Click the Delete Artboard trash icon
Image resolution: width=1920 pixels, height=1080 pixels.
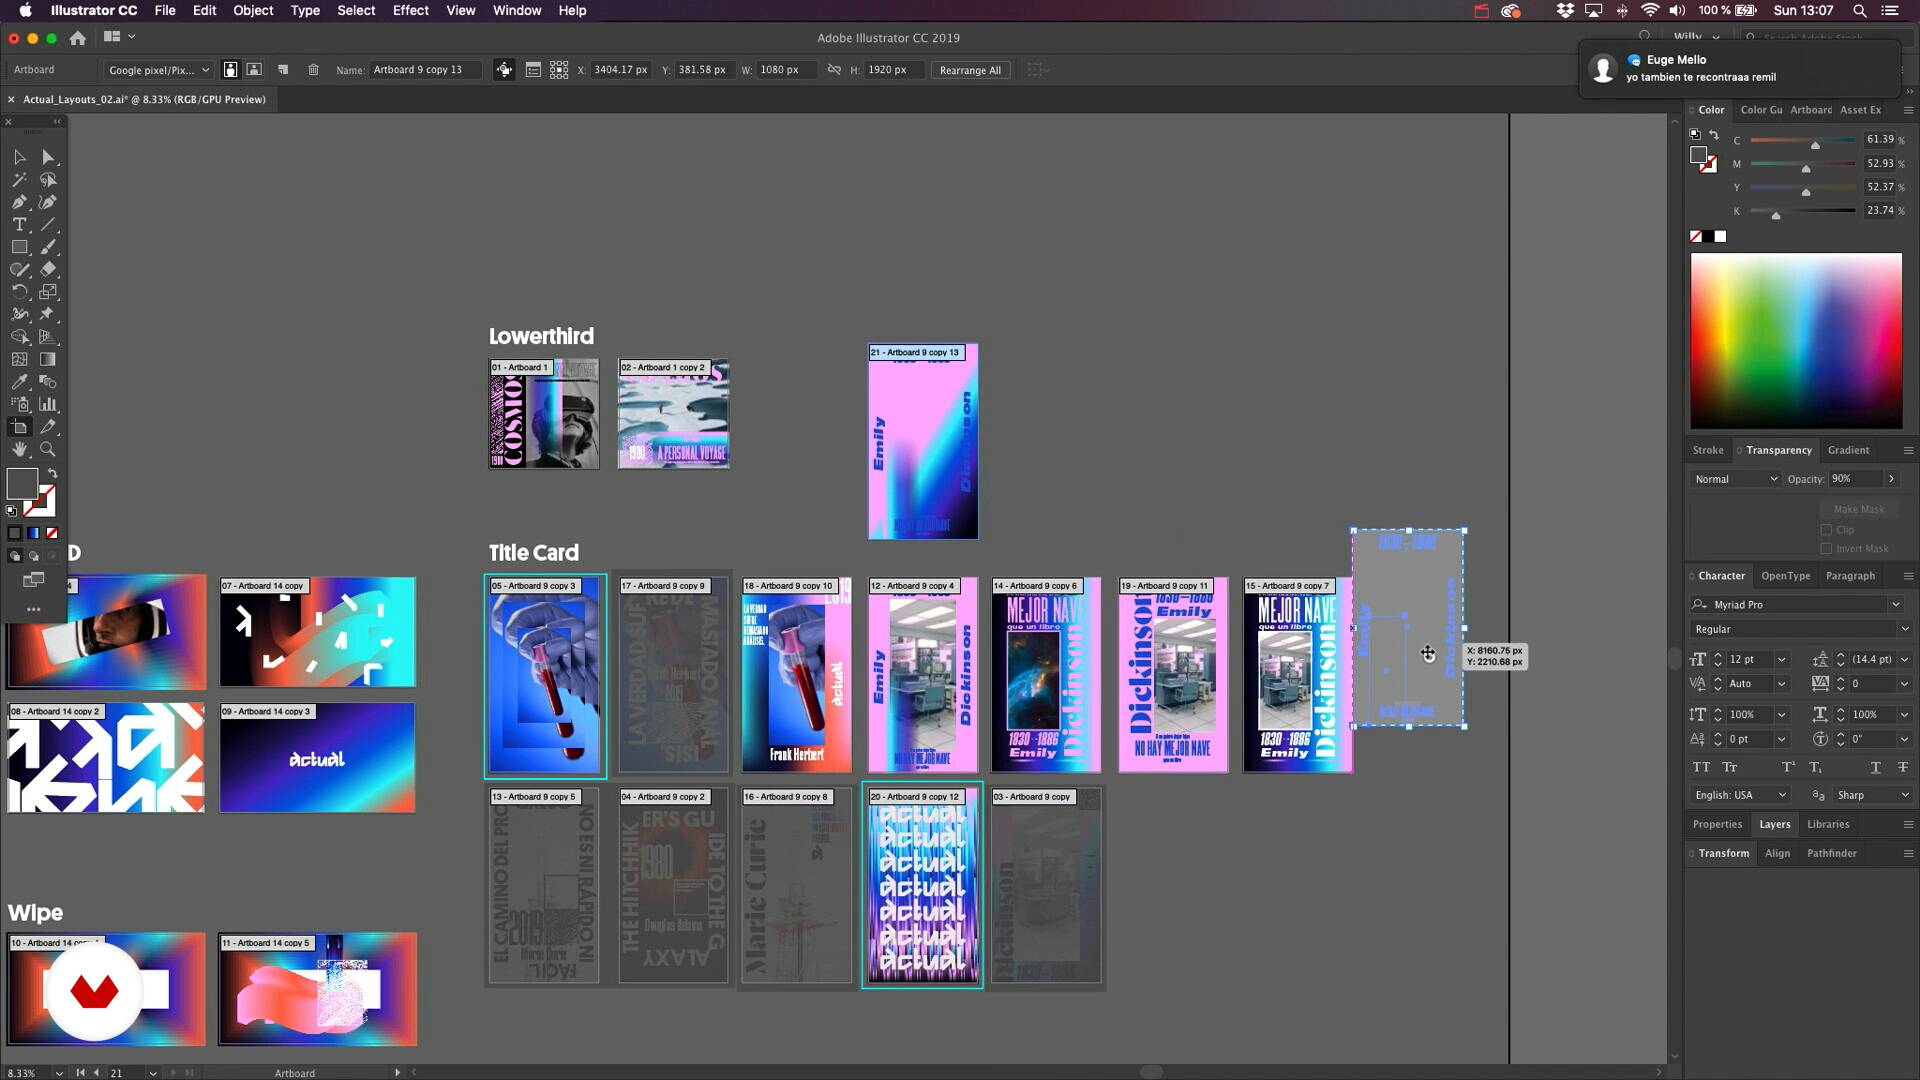(x=313, y=70)
